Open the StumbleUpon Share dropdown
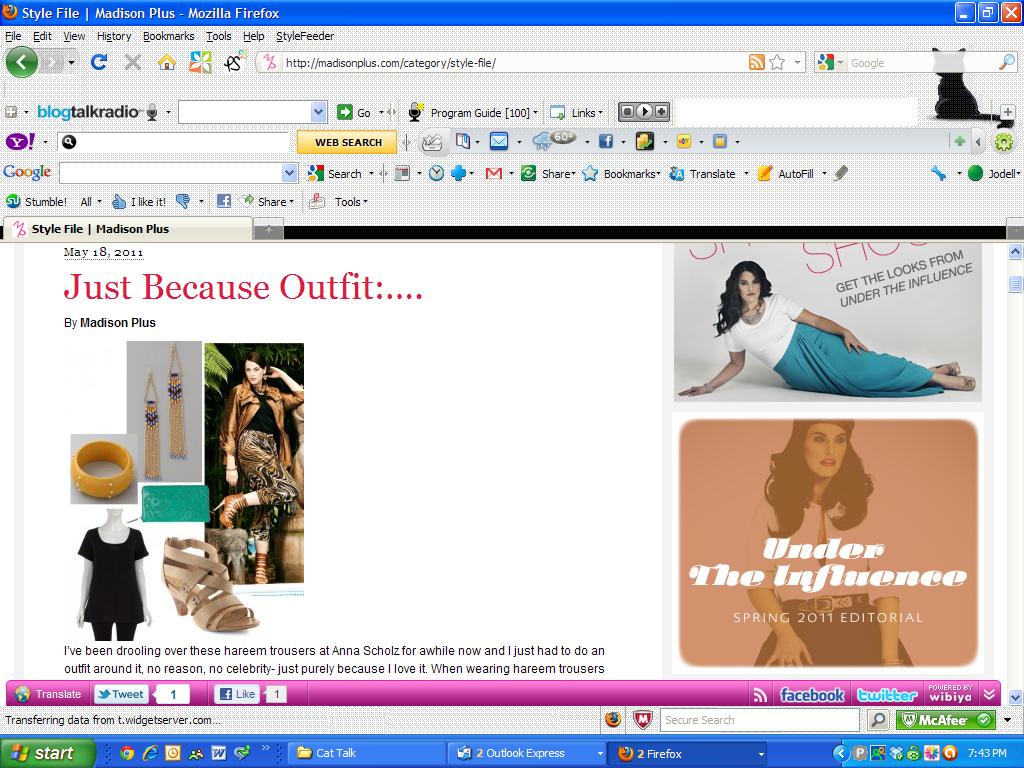1024x768 pixels. click(x=267, y=202)
